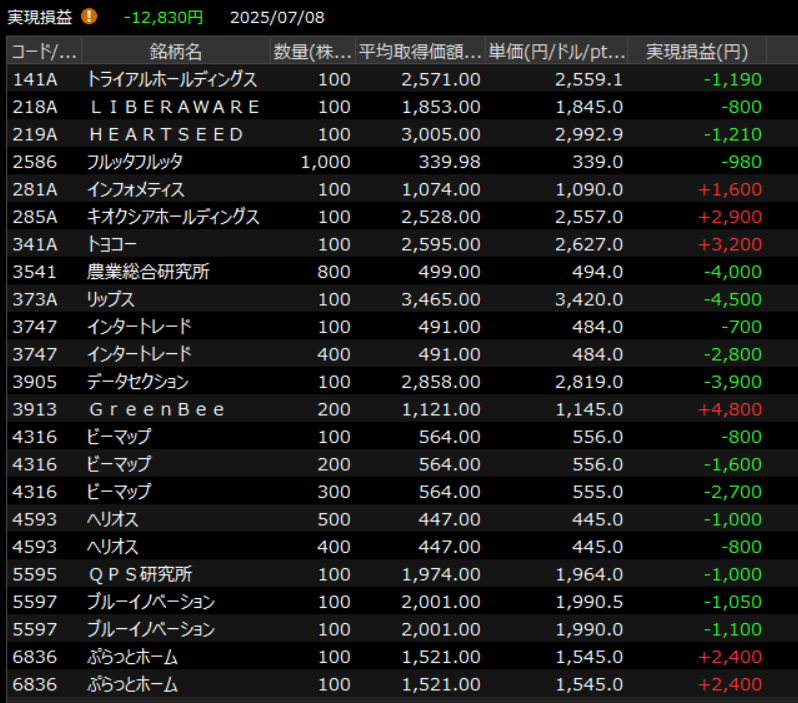
Task: Sort by the 平均取得価額 column header
Action: [x=420, y=51]
